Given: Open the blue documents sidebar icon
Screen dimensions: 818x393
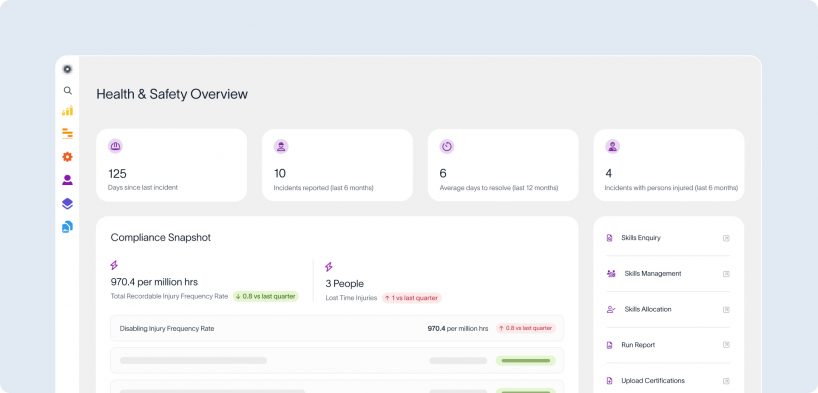Looking at the screenshot, I should [67, 227].
